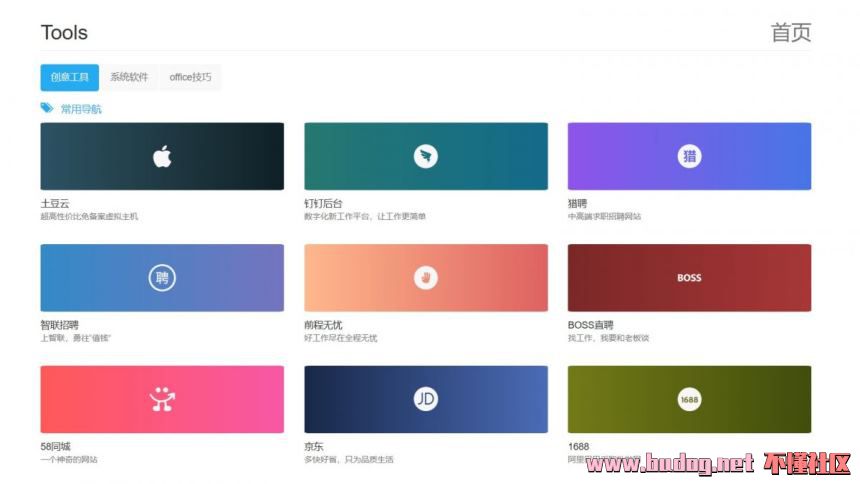Image resolution: width=860 pixels, height=484 pixels.
Task: Click the tag icon beside 常用导航
Action: pyautogui.click(x=47, y=108)
